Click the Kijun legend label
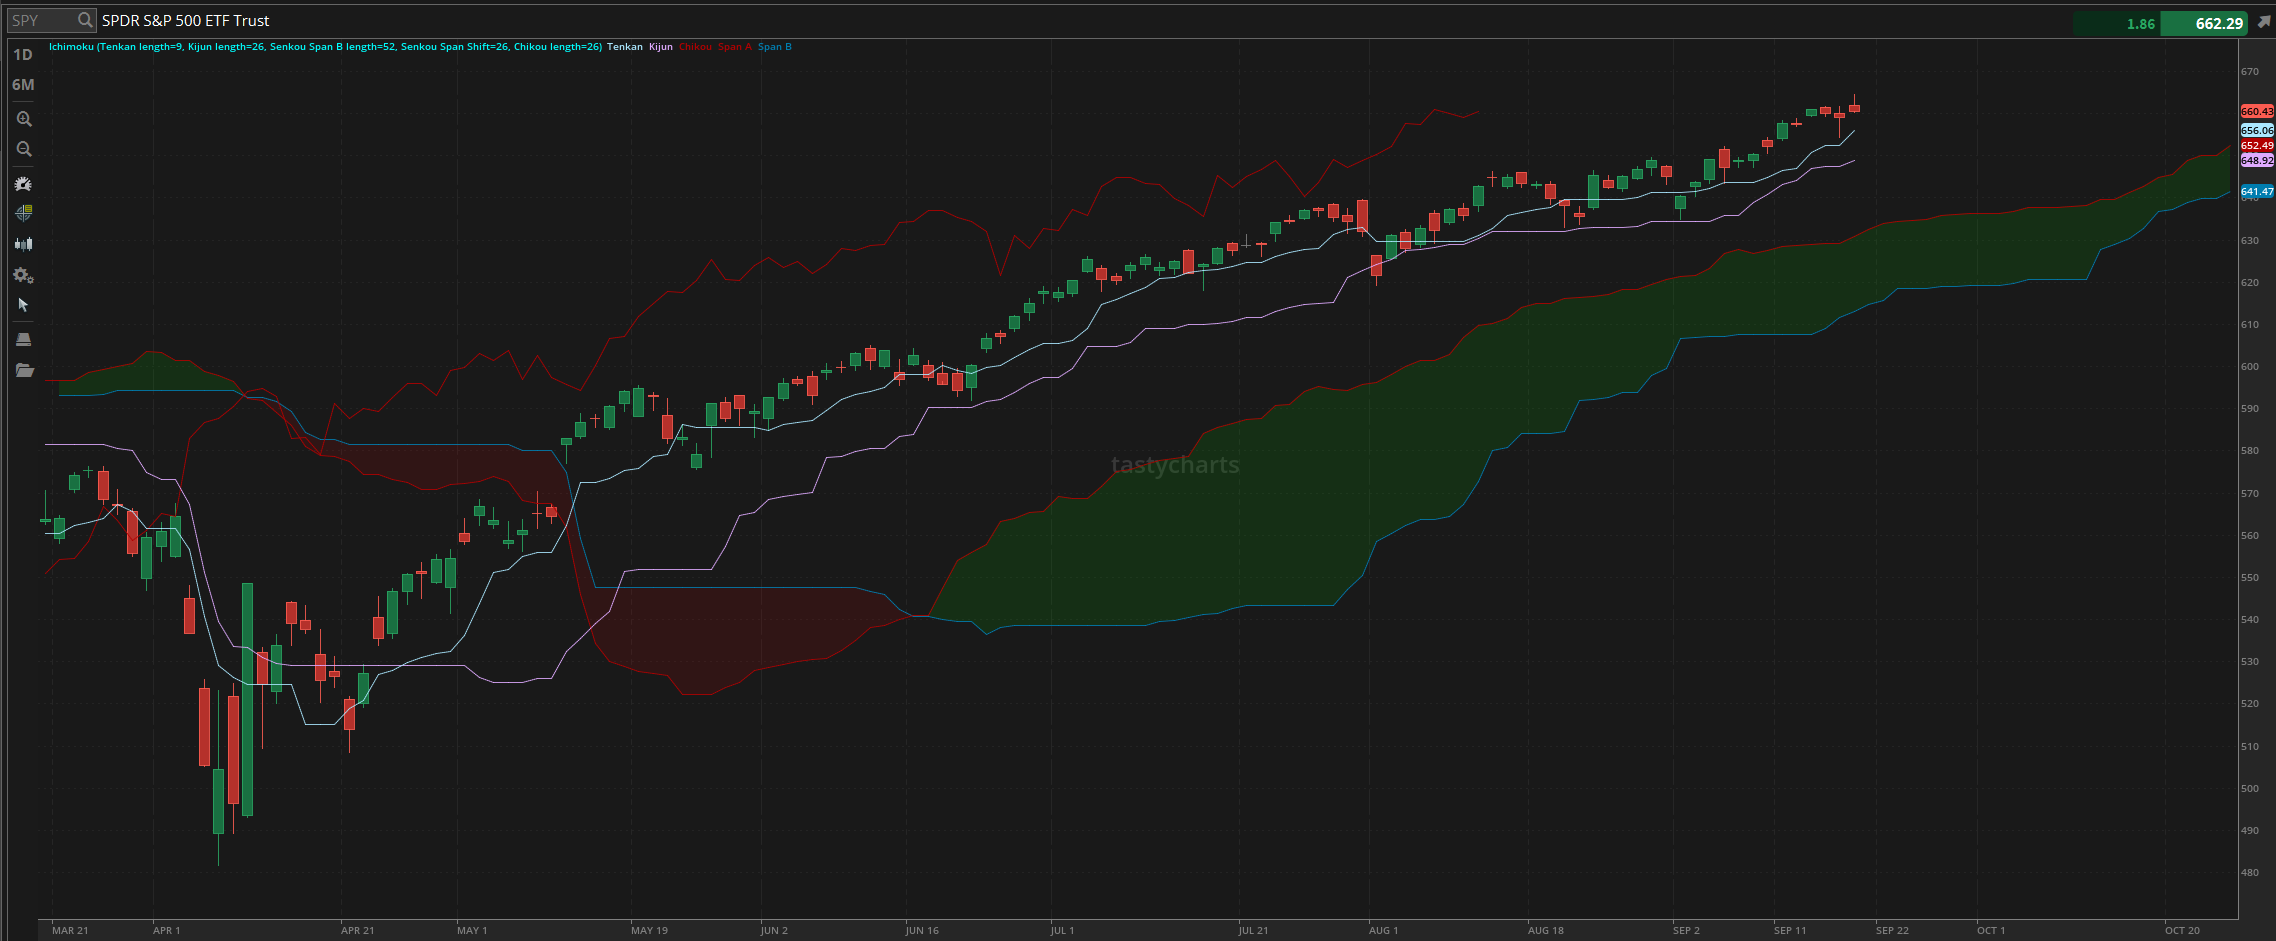The width and height of the screenshot is (2276, 941). [x=661, y=47]
